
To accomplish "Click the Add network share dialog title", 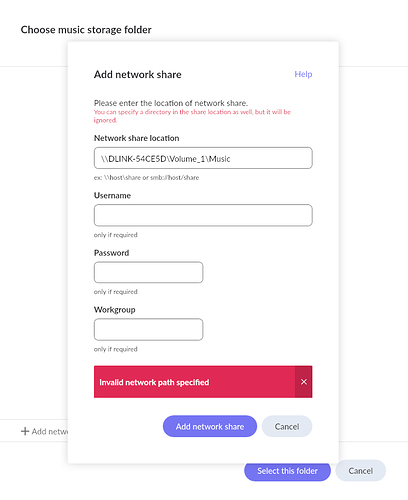I will (138, 74).
